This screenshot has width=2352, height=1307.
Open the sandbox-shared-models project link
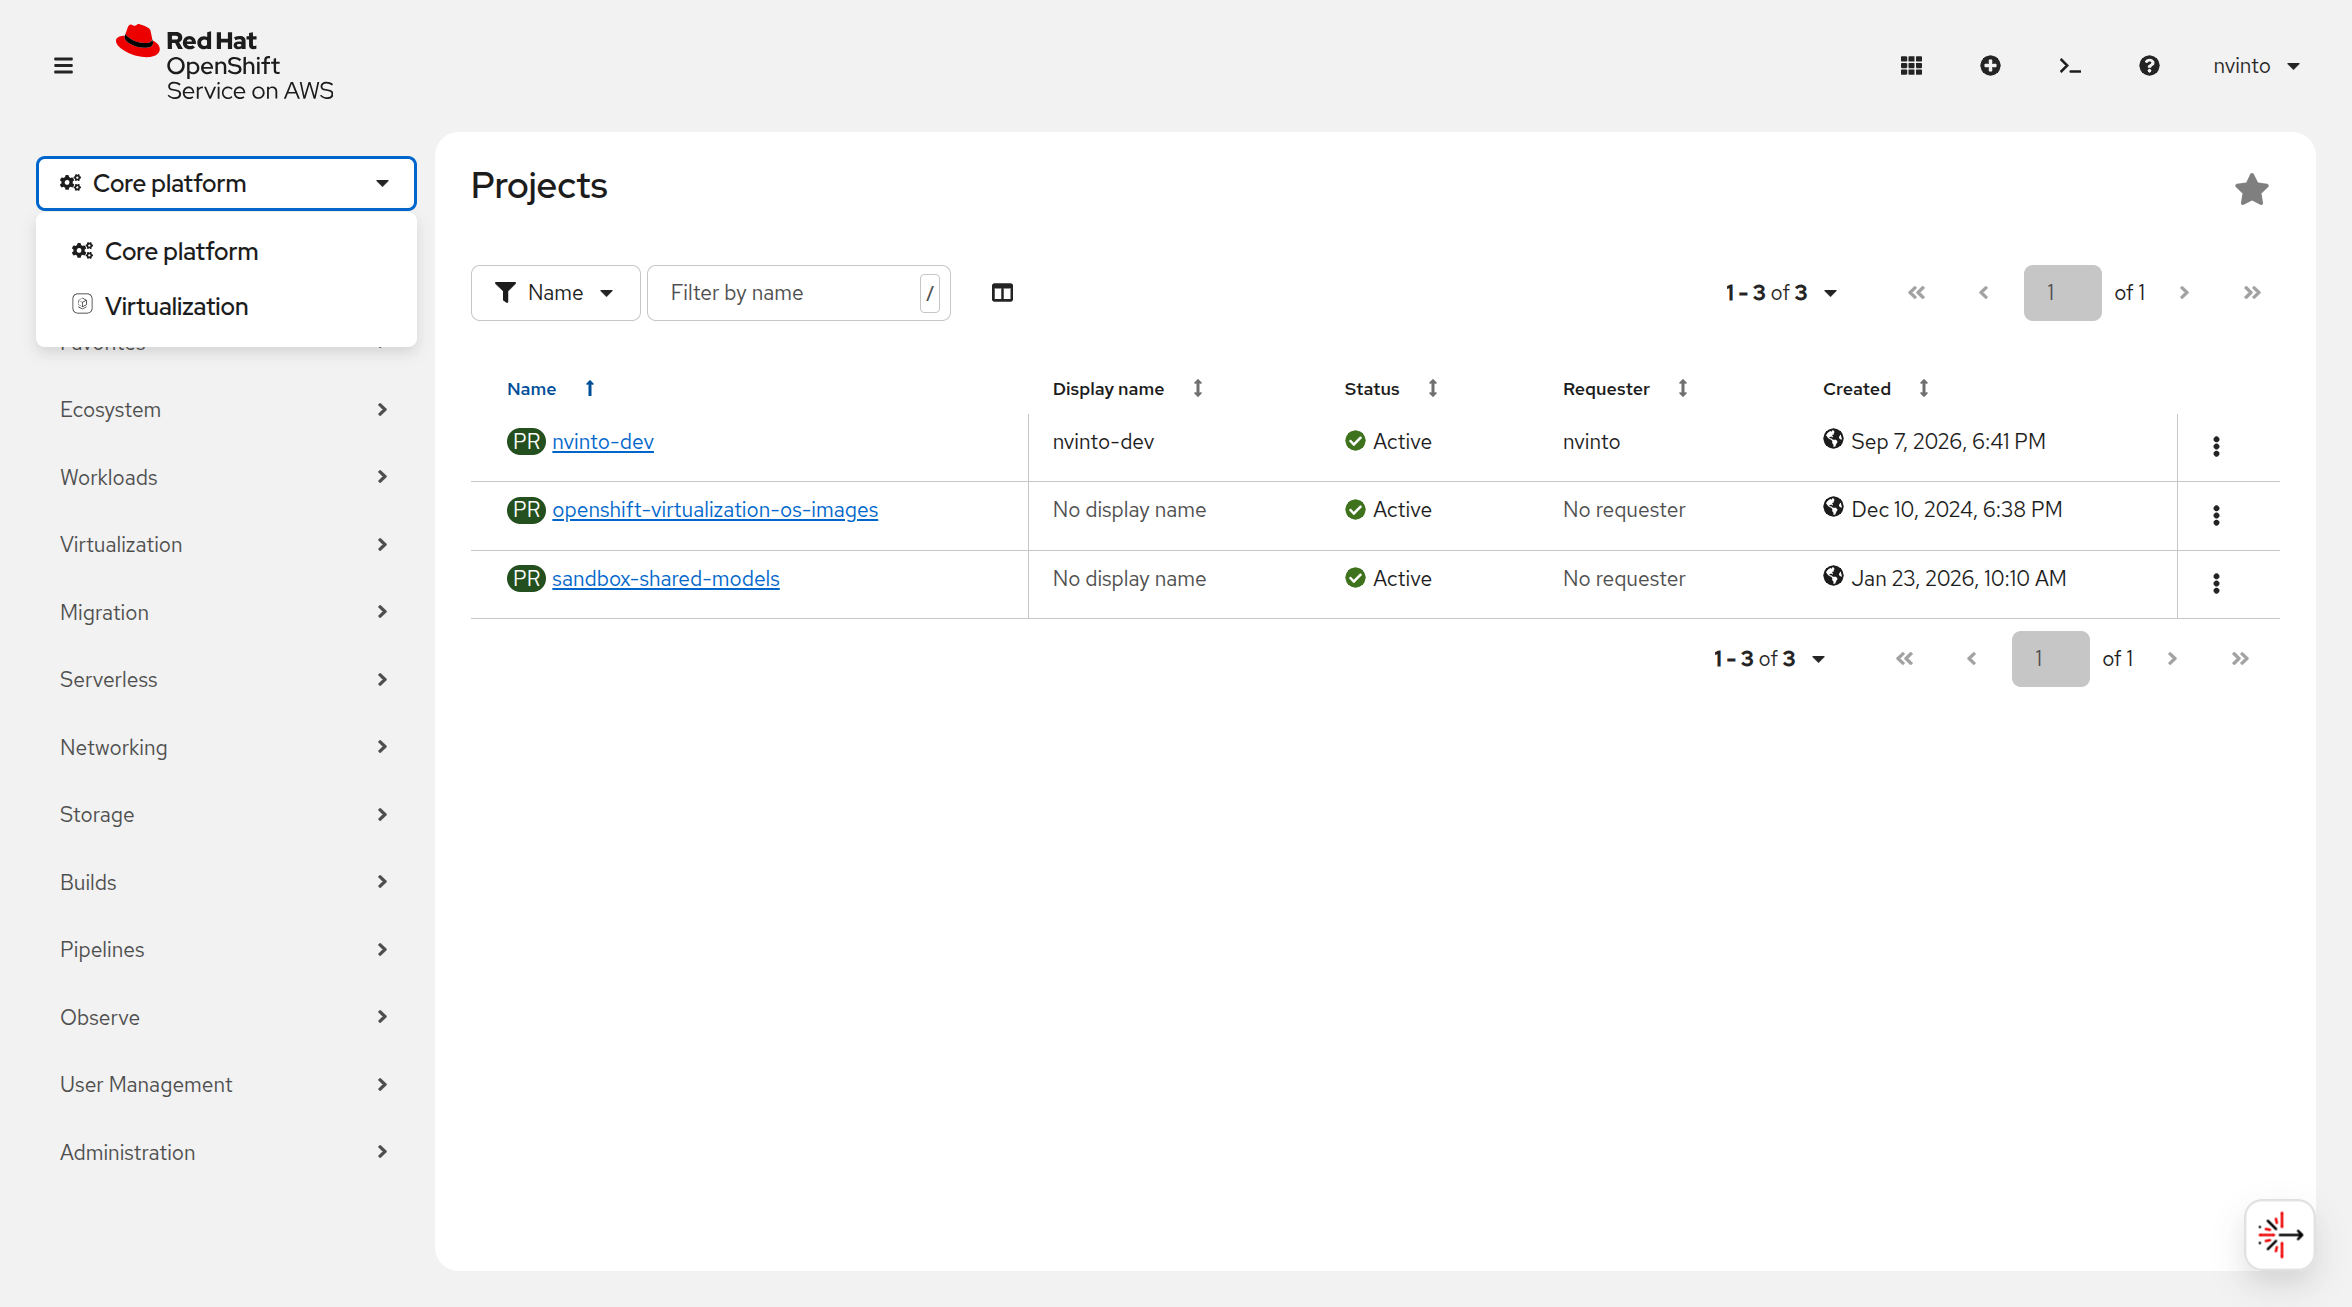pos(666,579)
